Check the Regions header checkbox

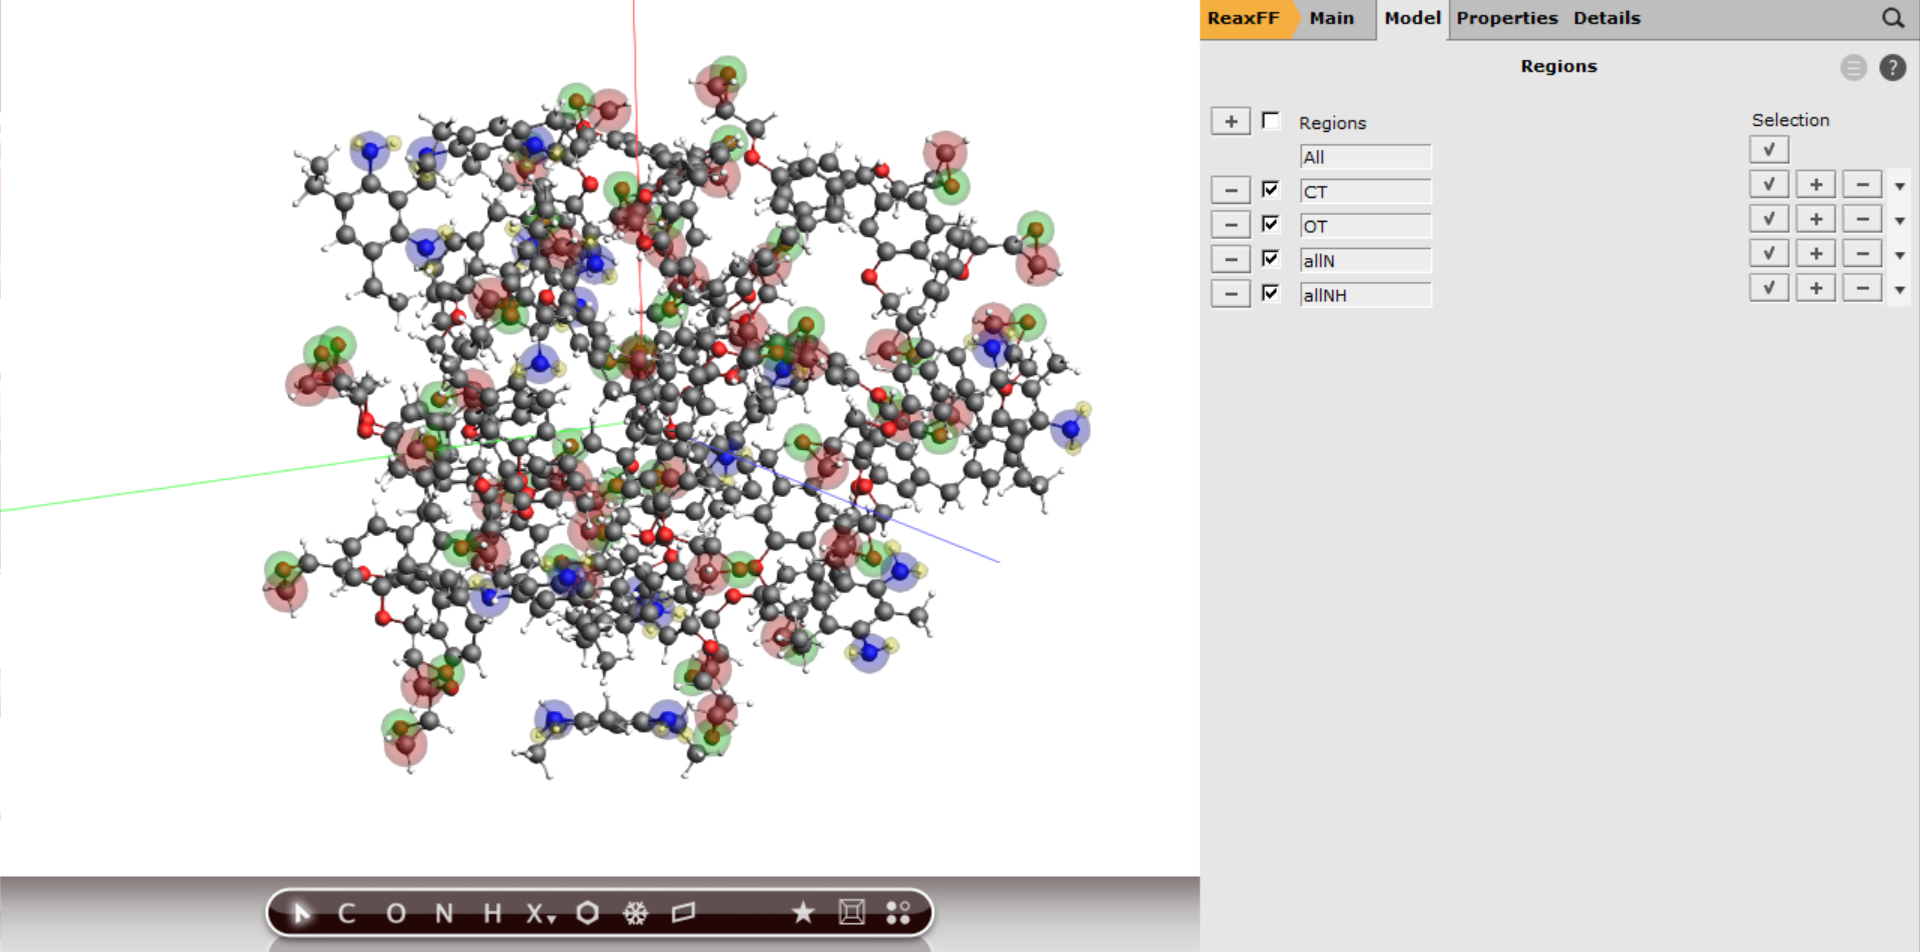[1270, 121]
